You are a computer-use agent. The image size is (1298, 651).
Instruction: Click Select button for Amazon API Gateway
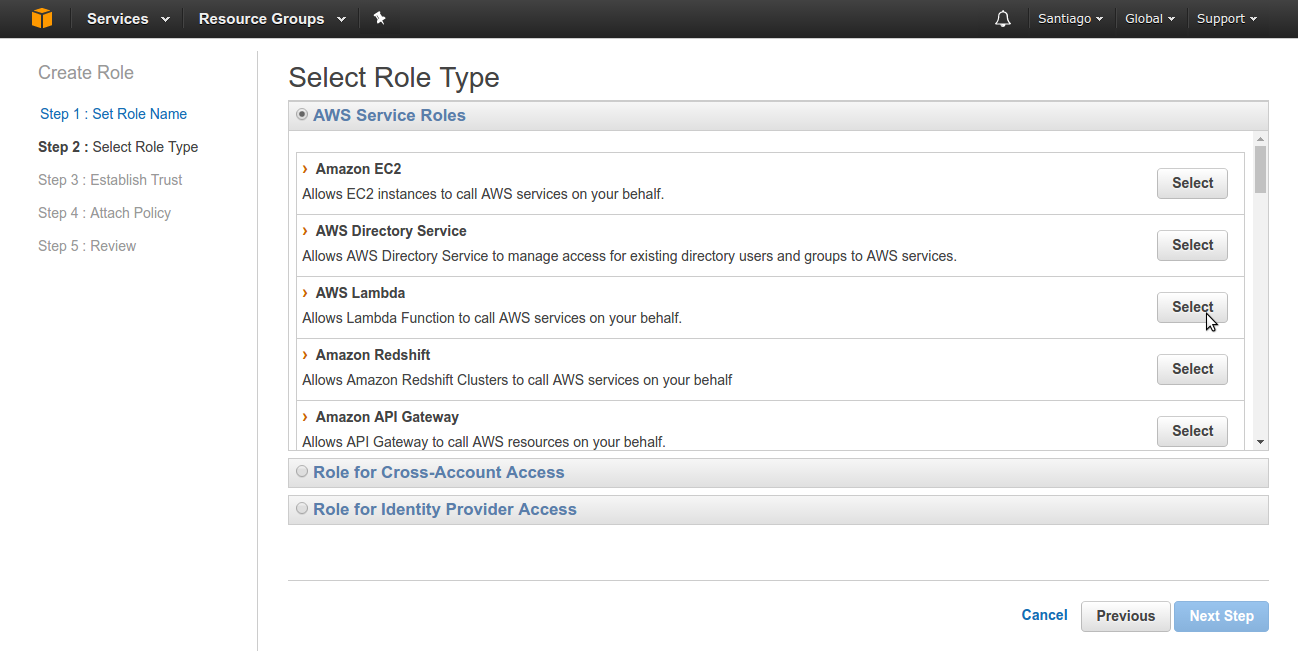coord(1192,431)
